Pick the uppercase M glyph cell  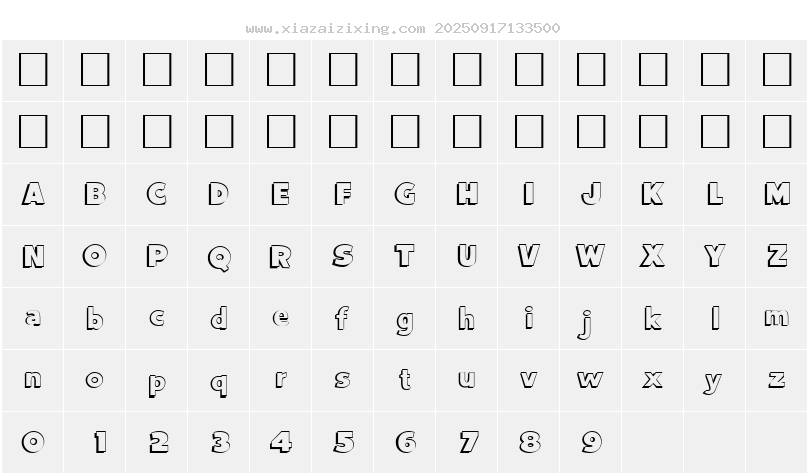pos(777,194)
